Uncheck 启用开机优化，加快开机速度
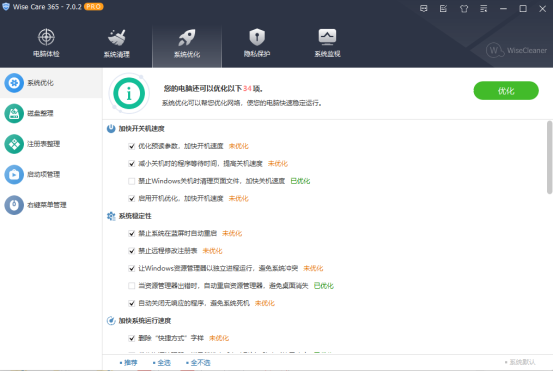The height and width of the screenshot is (371, 554). (132, 199)
